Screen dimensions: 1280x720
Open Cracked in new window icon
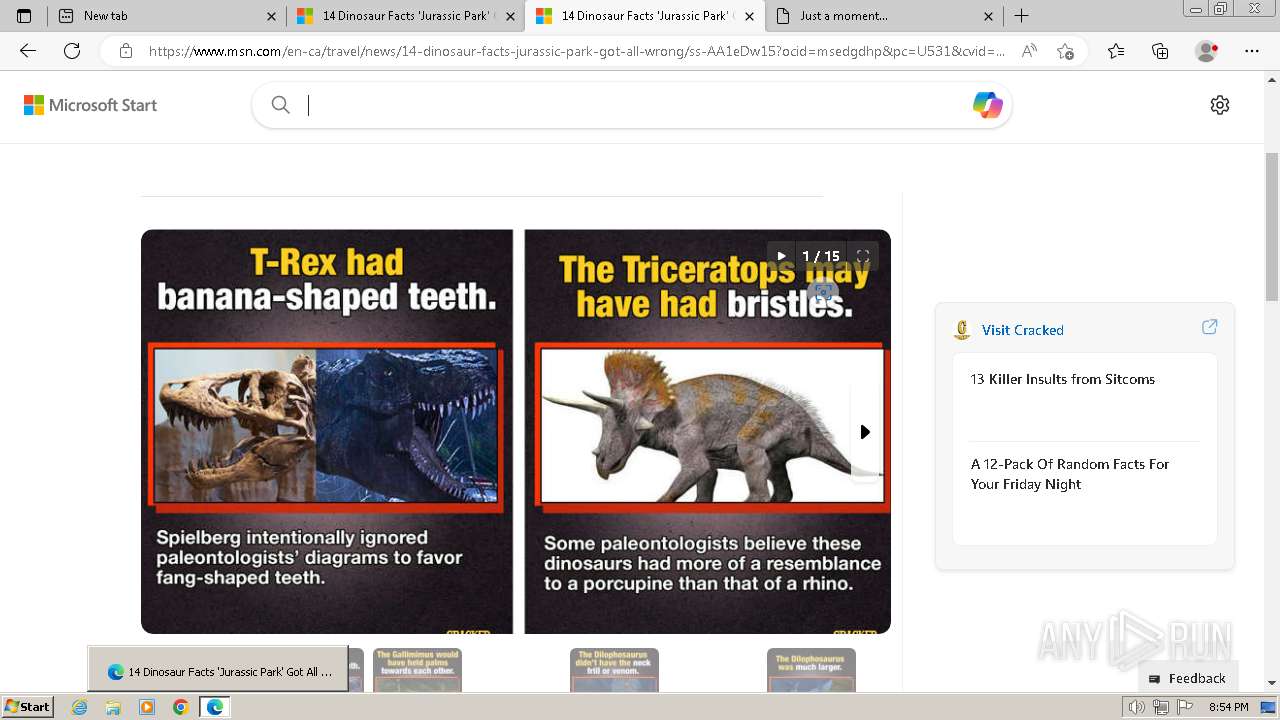click(1209, 327)
